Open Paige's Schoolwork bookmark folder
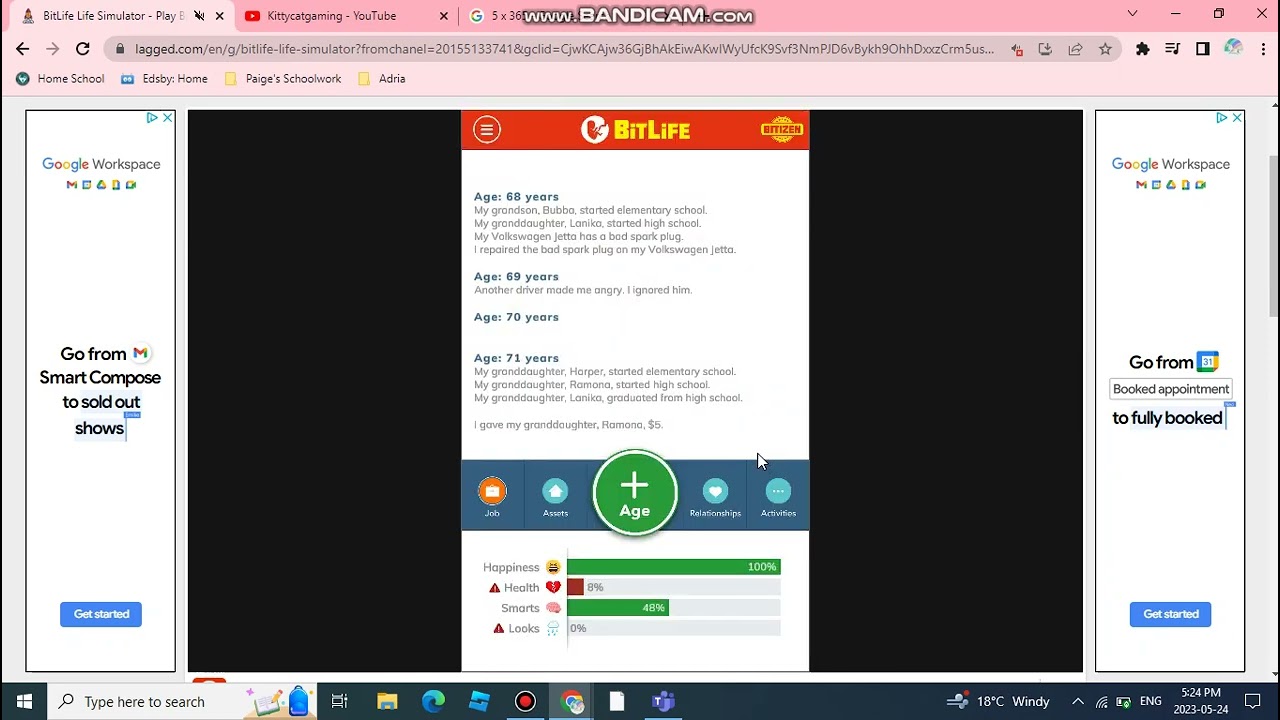1280x720 pixels. pyautogui.click(x=283, y=79)
